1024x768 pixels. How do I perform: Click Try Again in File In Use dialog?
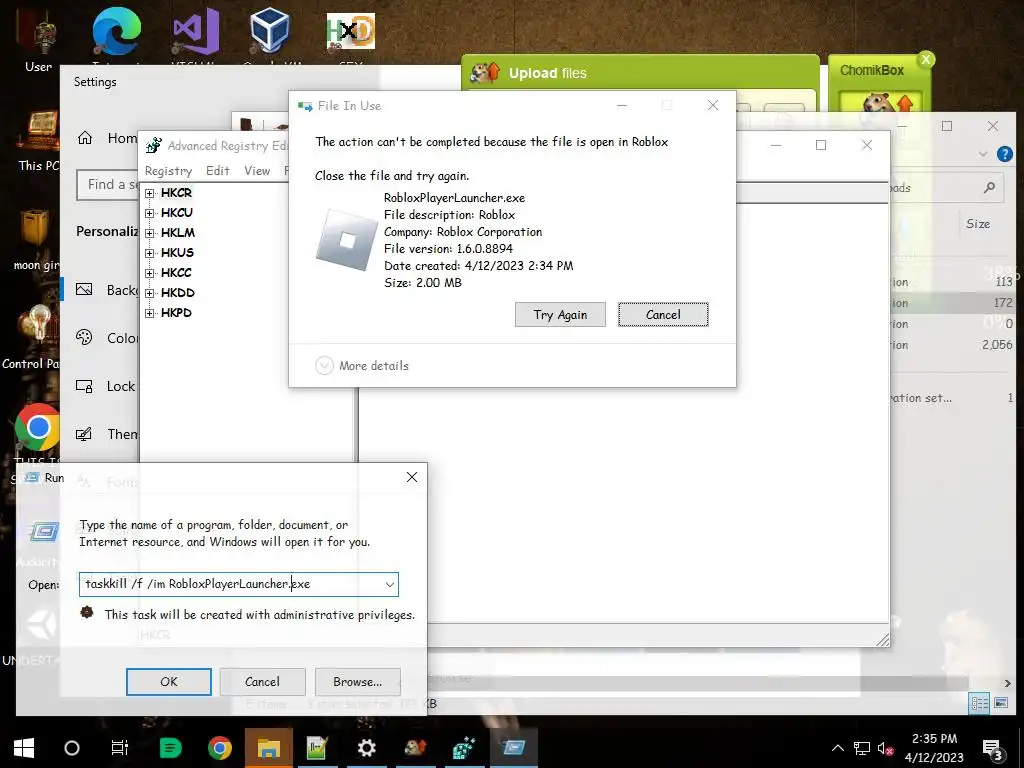coord(560,314)
